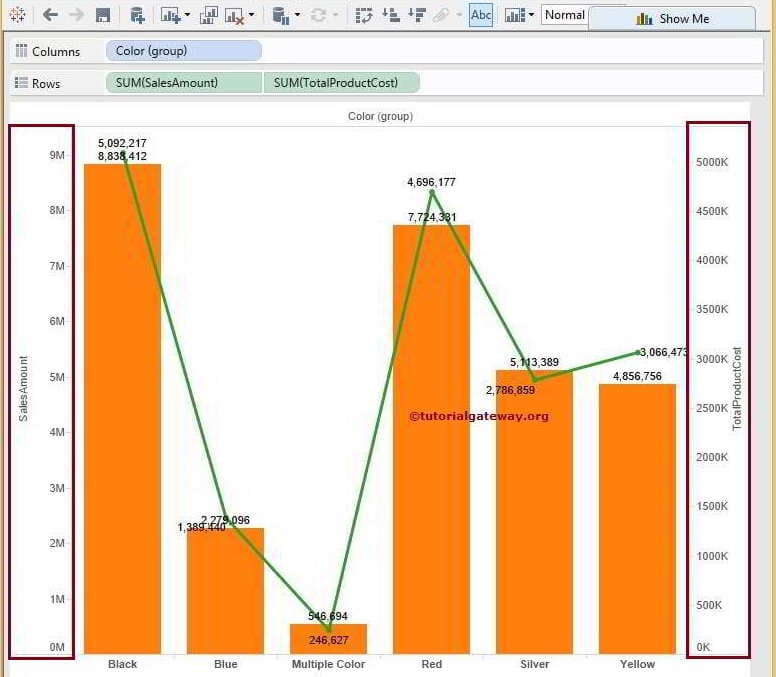Screen dimensions: 776x677
Task: Click the Run Update refresh icon
Action: [318, 15]
